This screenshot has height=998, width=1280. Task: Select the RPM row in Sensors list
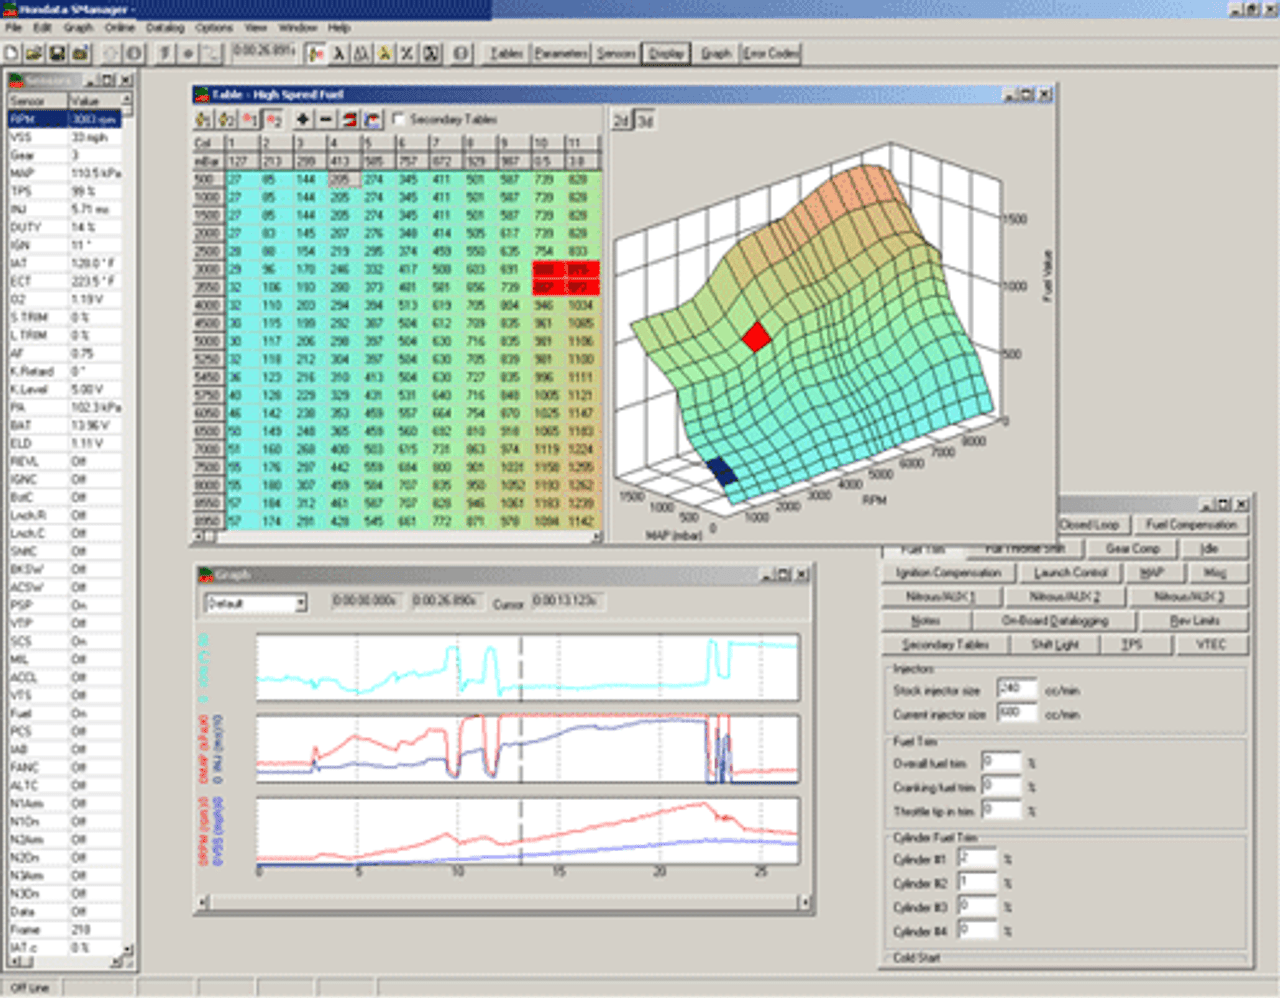65,119
